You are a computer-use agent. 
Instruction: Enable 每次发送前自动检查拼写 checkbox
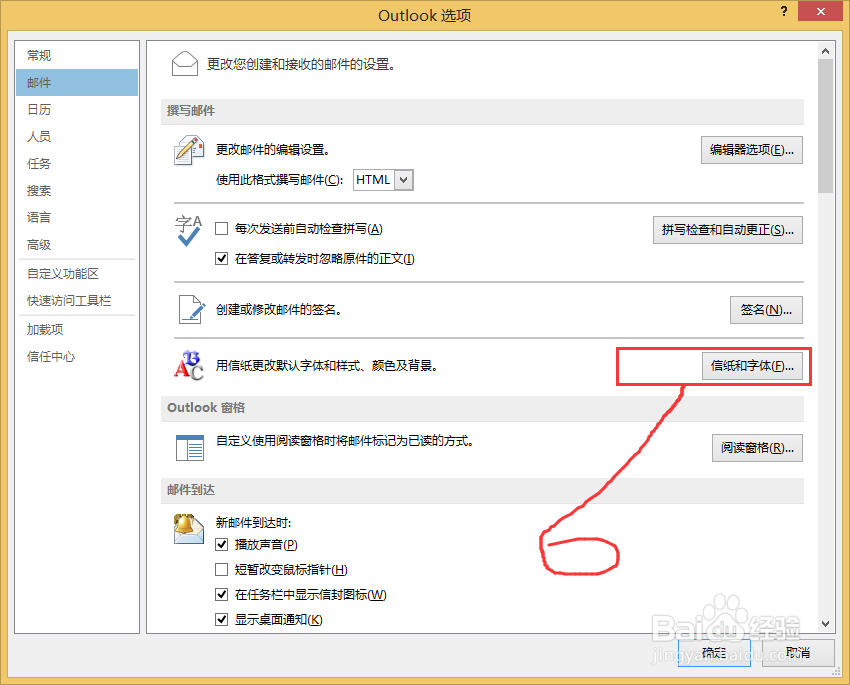pyautogui.click(x=221, y=229)
